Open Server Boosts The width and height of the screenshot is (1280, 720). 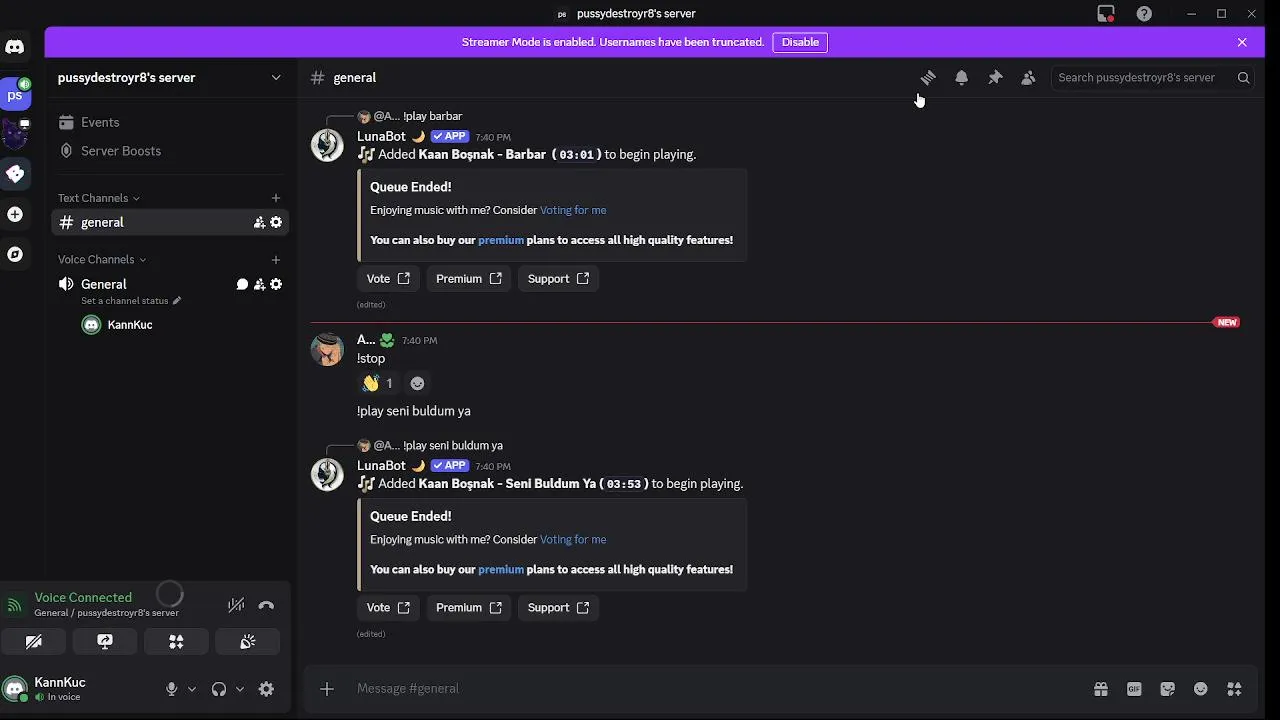120,151
